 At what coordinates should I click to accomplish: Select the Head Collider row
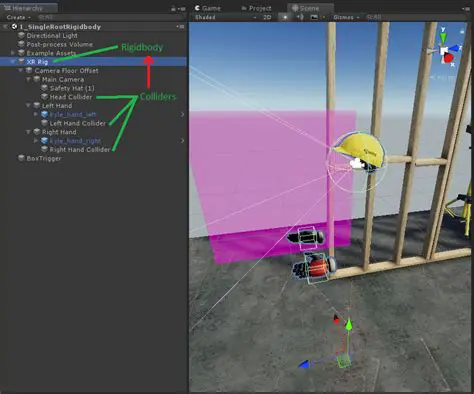(93, 97)
